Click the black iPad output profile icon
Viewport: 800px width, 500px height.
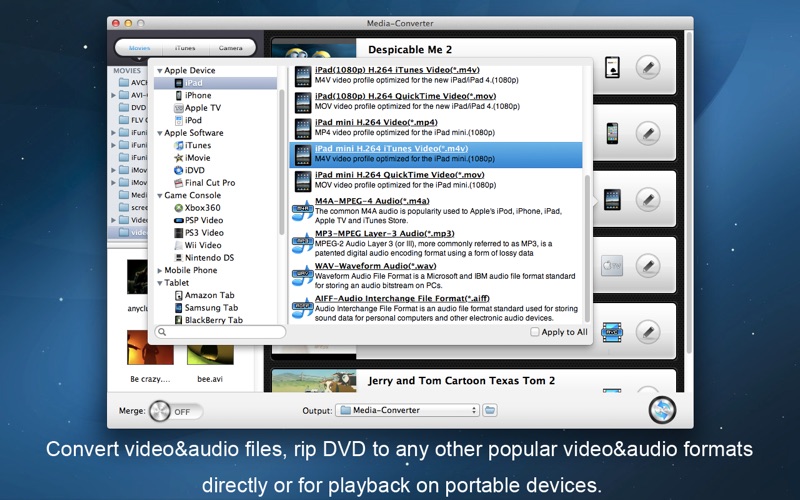pyautogui.click(x=612, y=199)
